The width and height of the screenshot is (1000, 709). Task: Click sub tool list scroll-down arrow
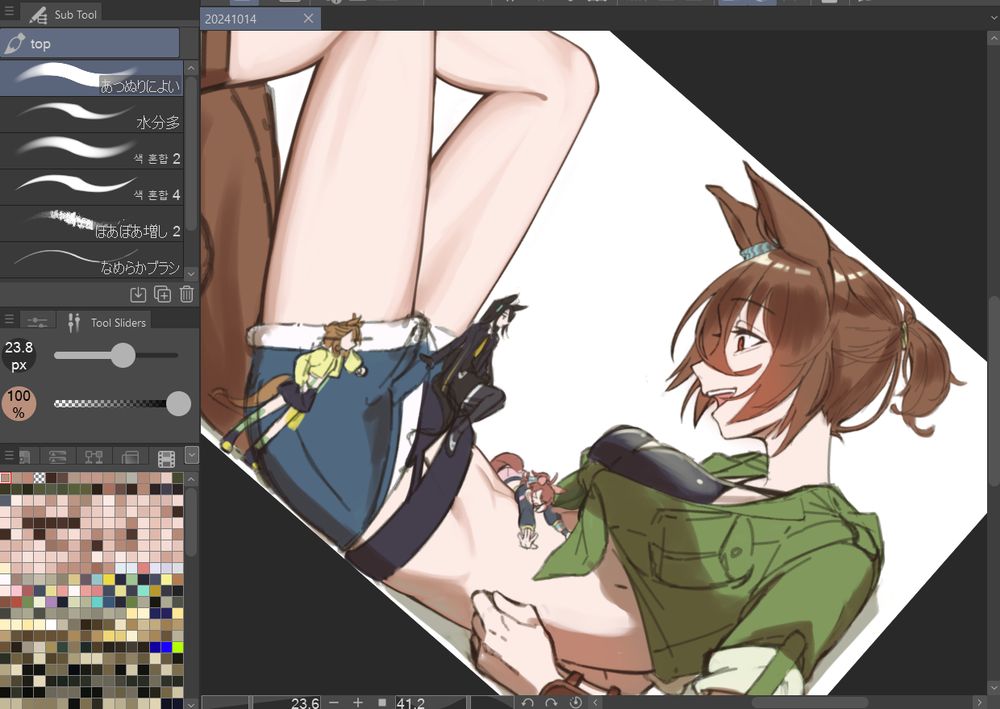191,273
